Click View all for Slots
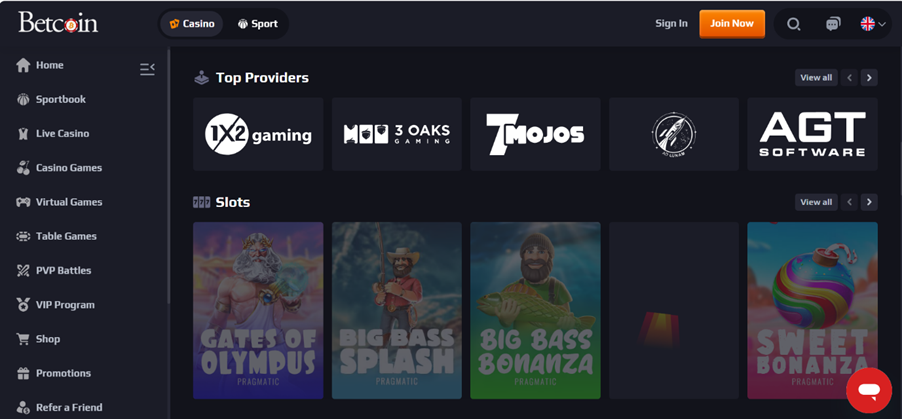The height and width of the screenshot is (419, 902). (x=816, y=202)
